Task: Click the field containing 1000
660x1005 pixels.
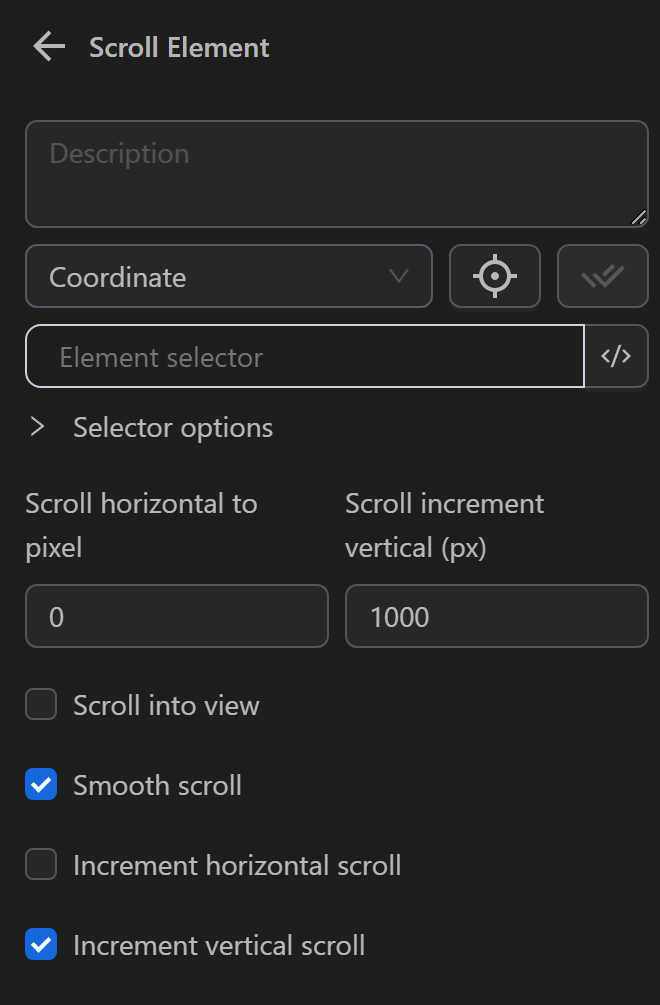Action: (x=496, y=616)
